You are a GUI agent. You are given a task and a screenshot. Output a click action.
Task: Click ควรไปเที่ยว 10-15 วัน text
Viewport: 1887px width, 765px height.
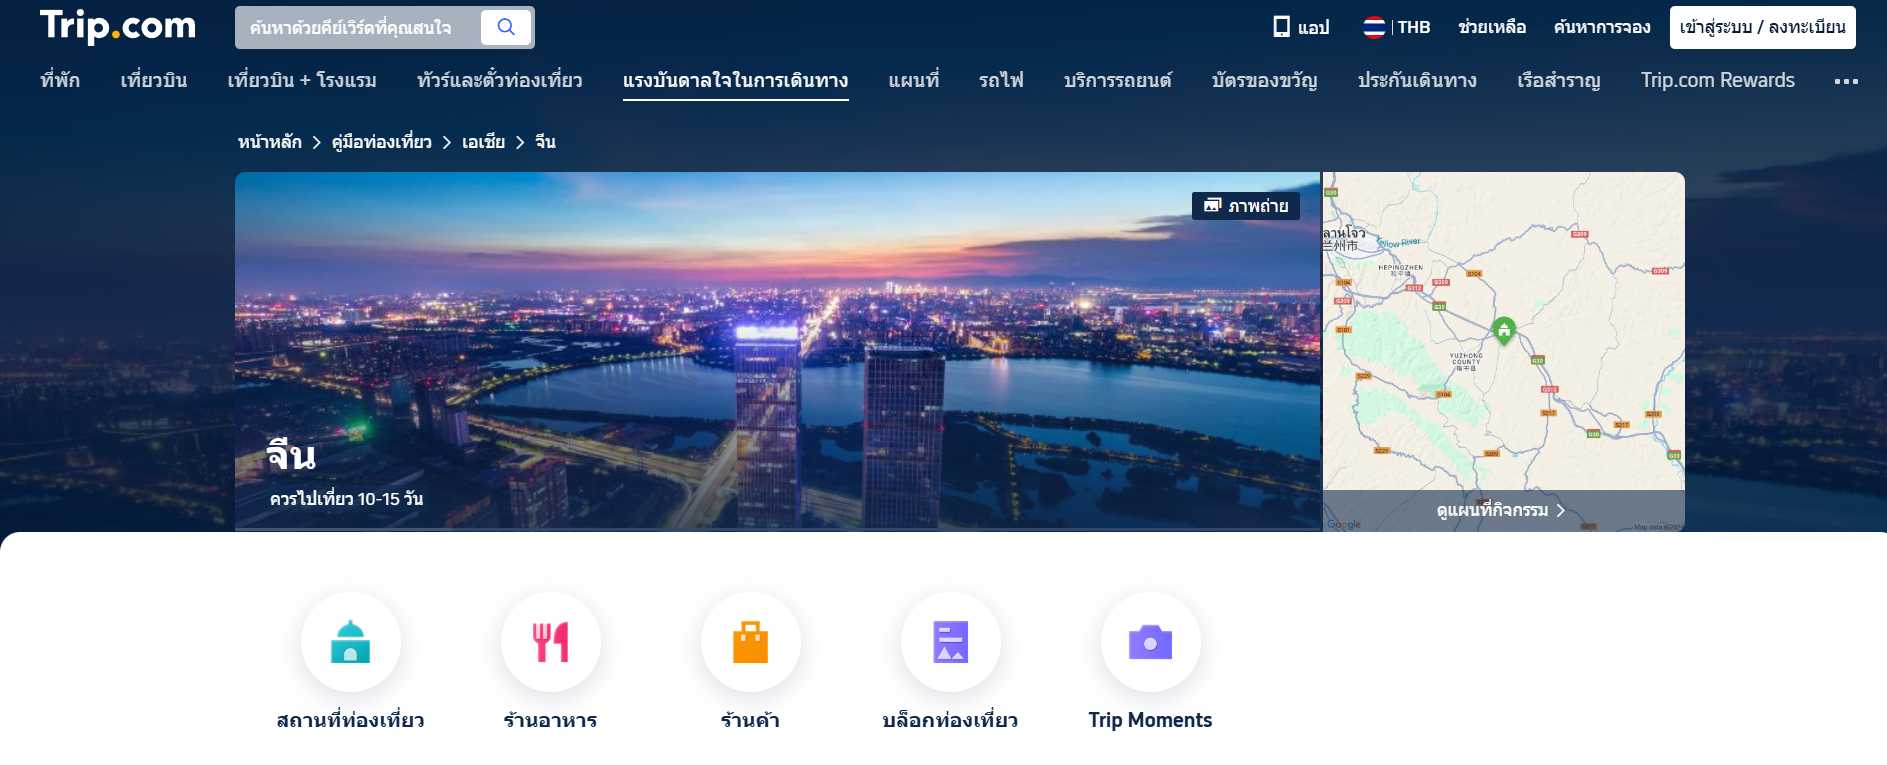(346, 498)
